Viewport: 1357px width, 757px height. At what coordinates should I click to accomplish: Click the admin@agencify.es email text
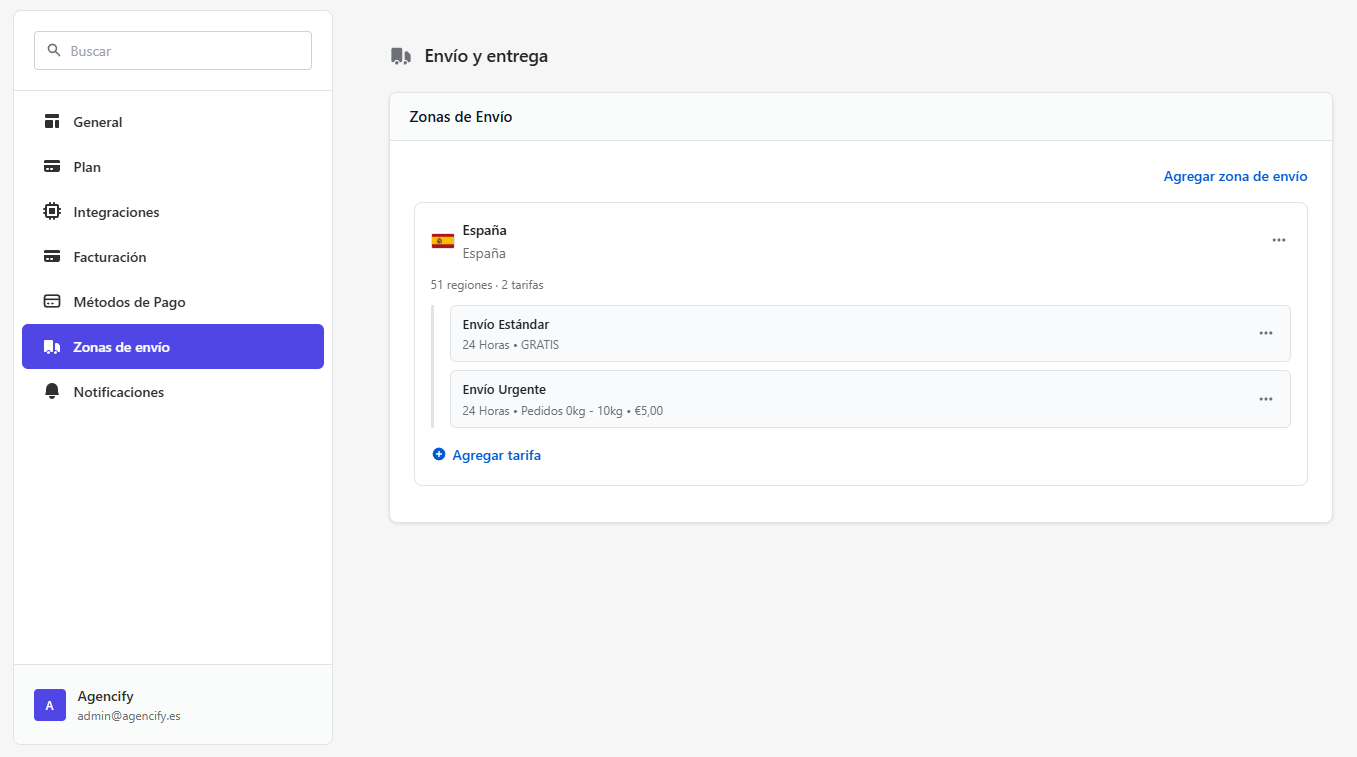coord(129,716)
